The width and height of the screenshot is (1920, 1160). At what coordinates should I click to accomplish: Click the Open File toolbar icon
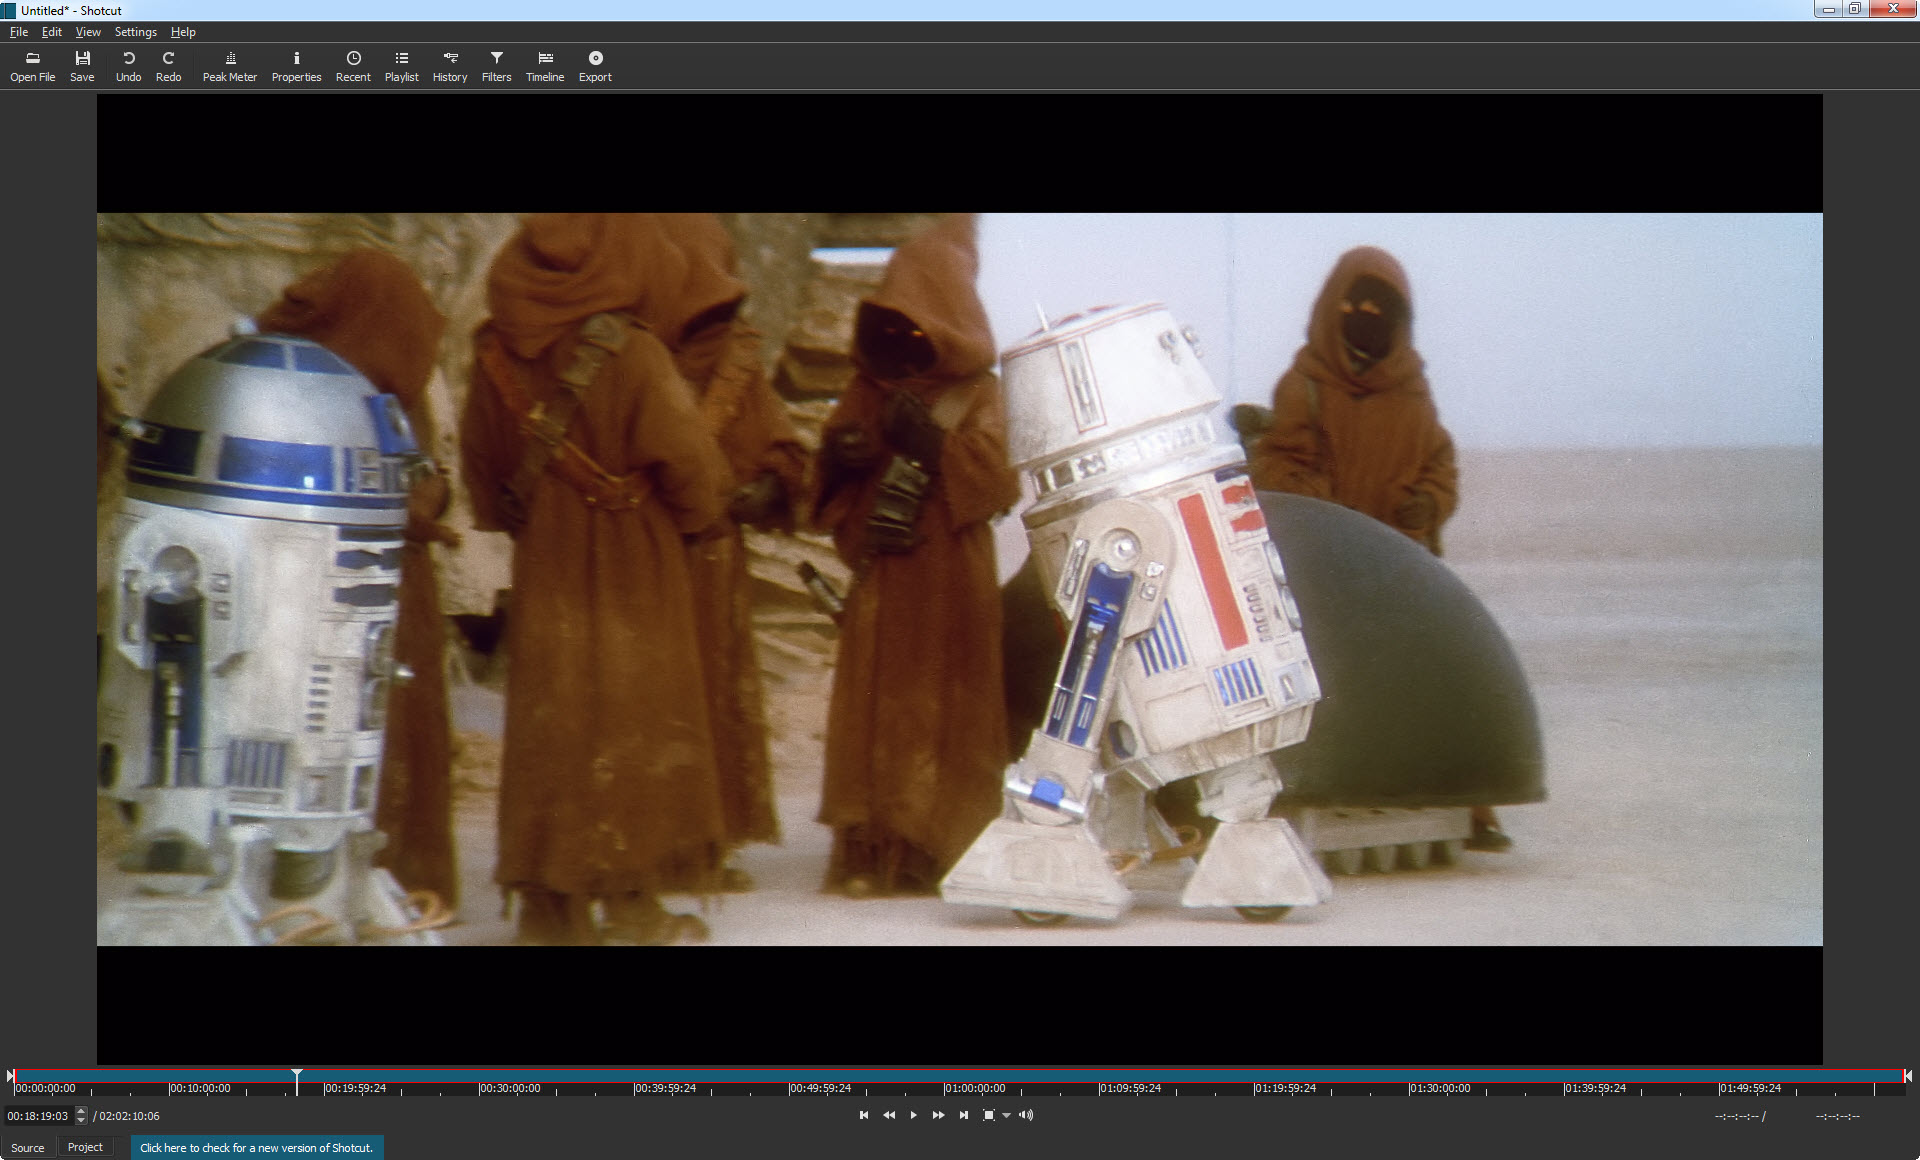tap(32, 66)
